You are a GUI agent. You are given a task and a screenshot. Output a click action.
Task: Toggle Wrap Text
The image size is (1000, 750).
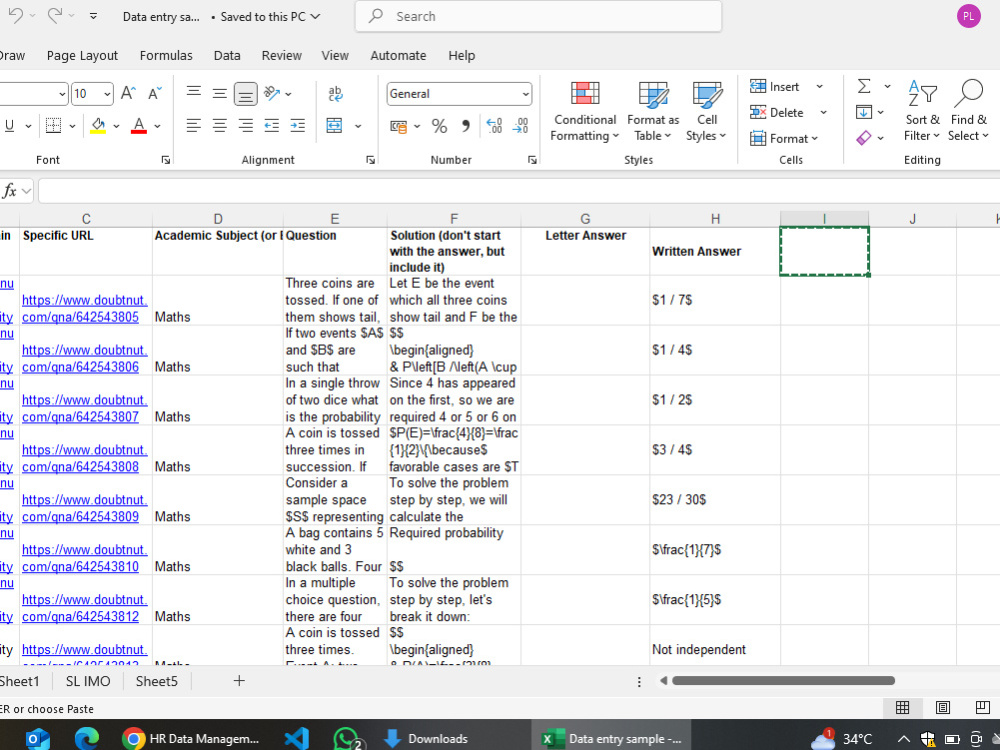(335, 94)
